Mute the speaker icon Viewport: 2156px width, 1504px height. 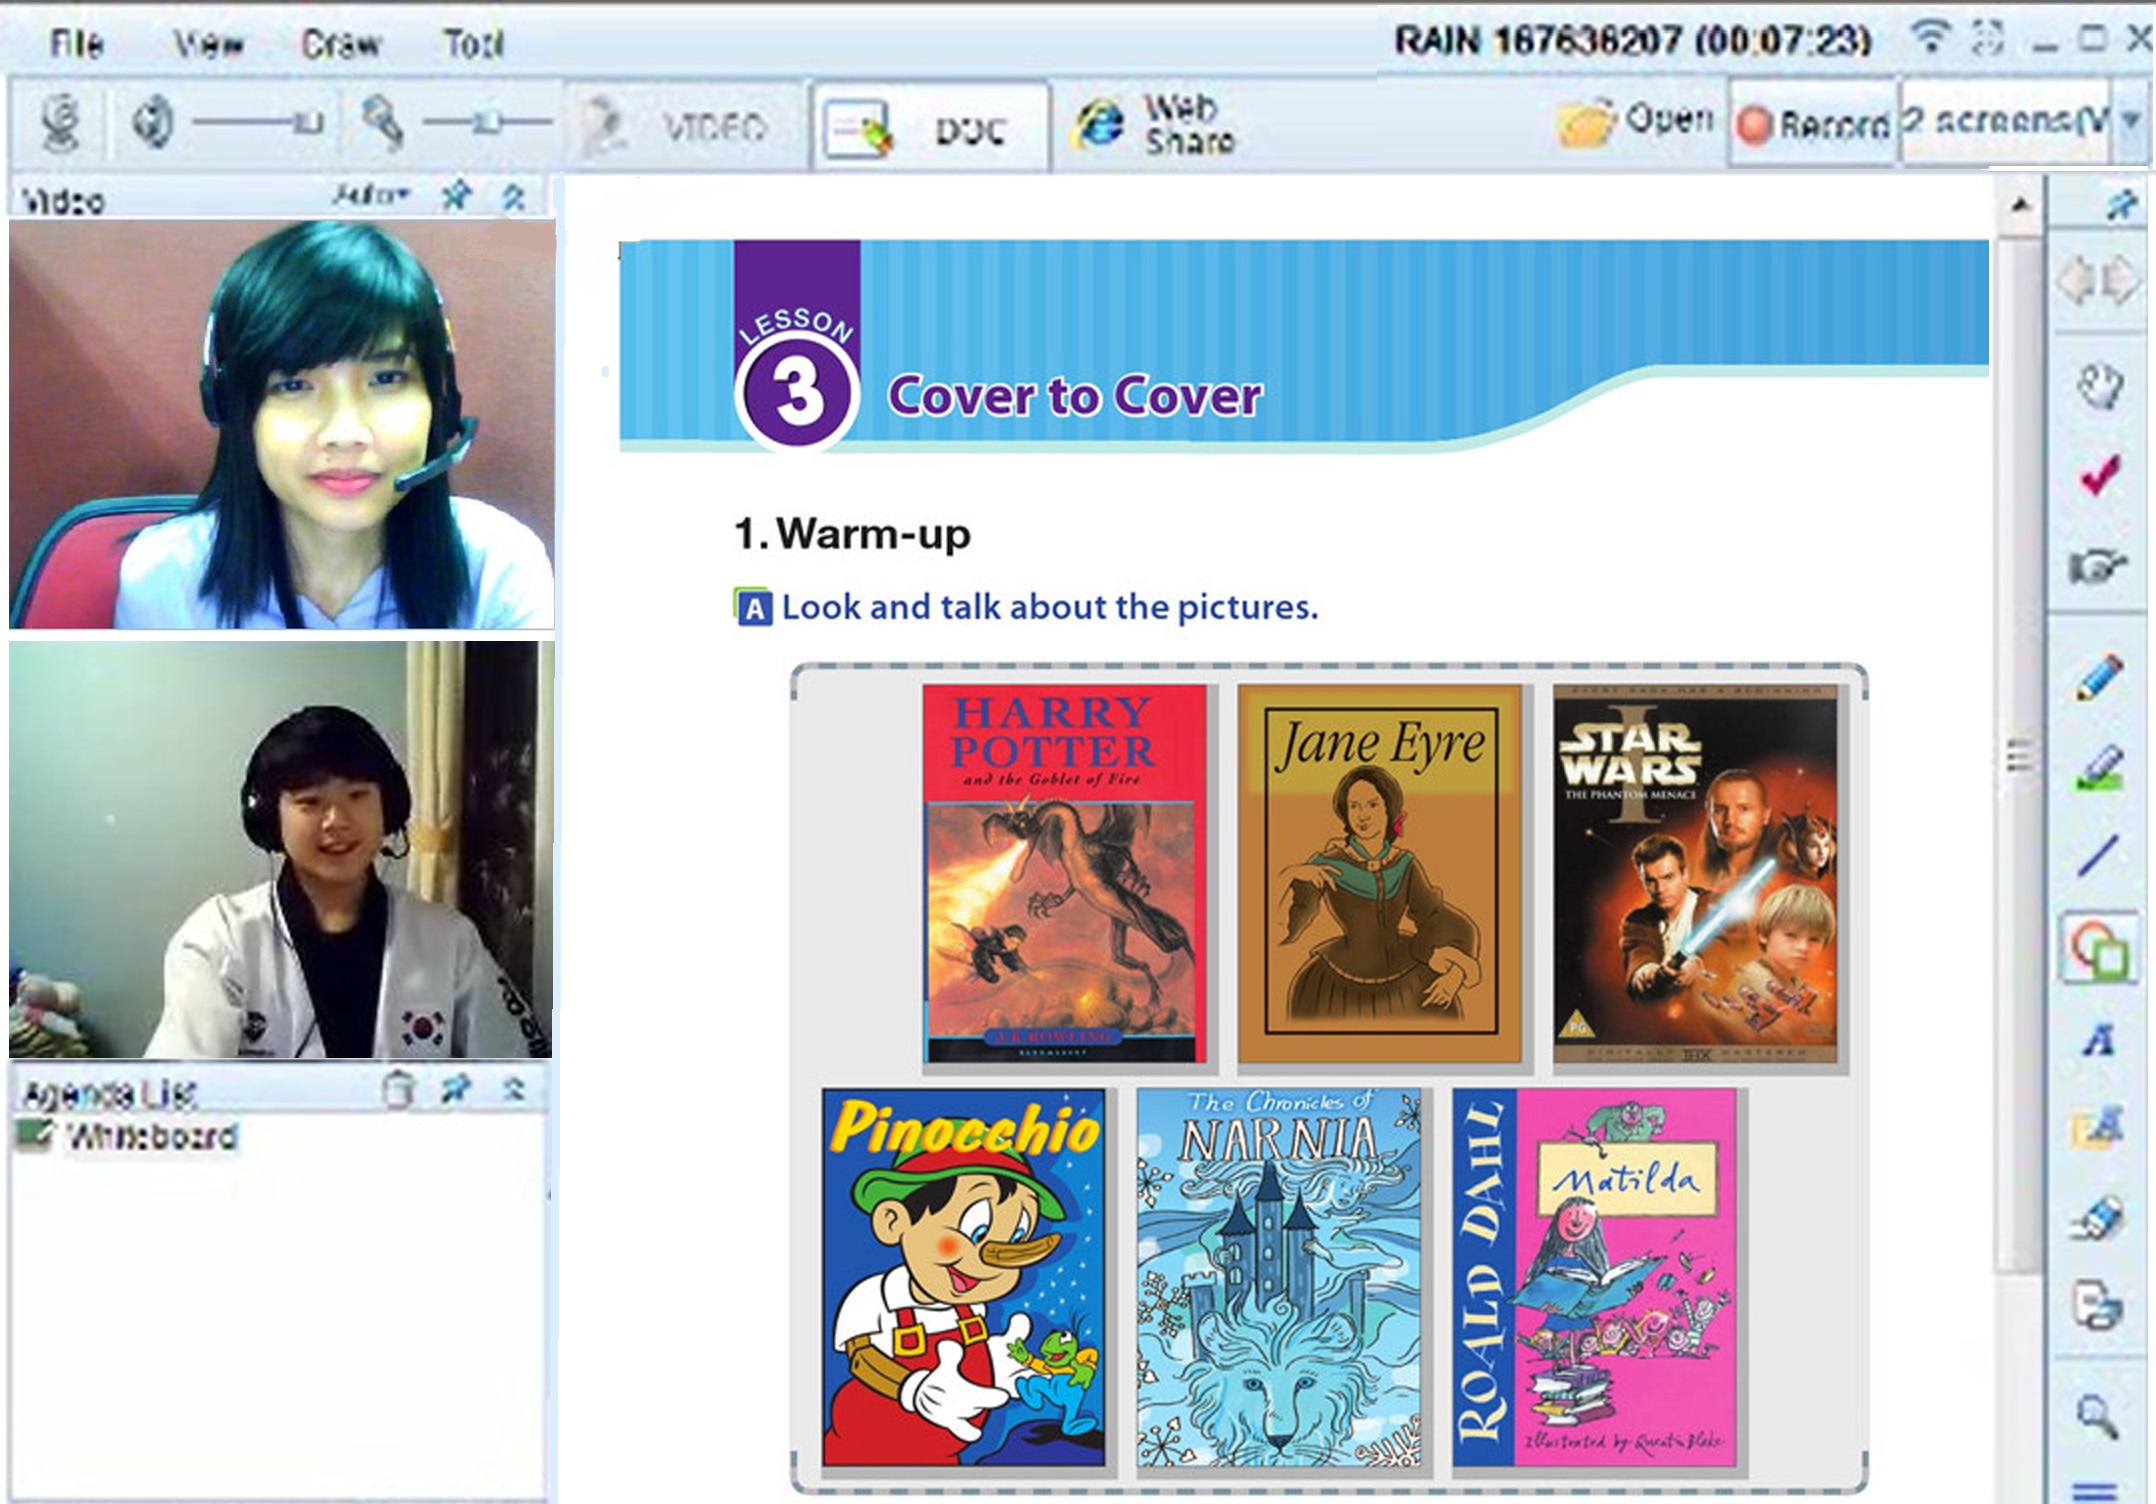coord(153,124)
